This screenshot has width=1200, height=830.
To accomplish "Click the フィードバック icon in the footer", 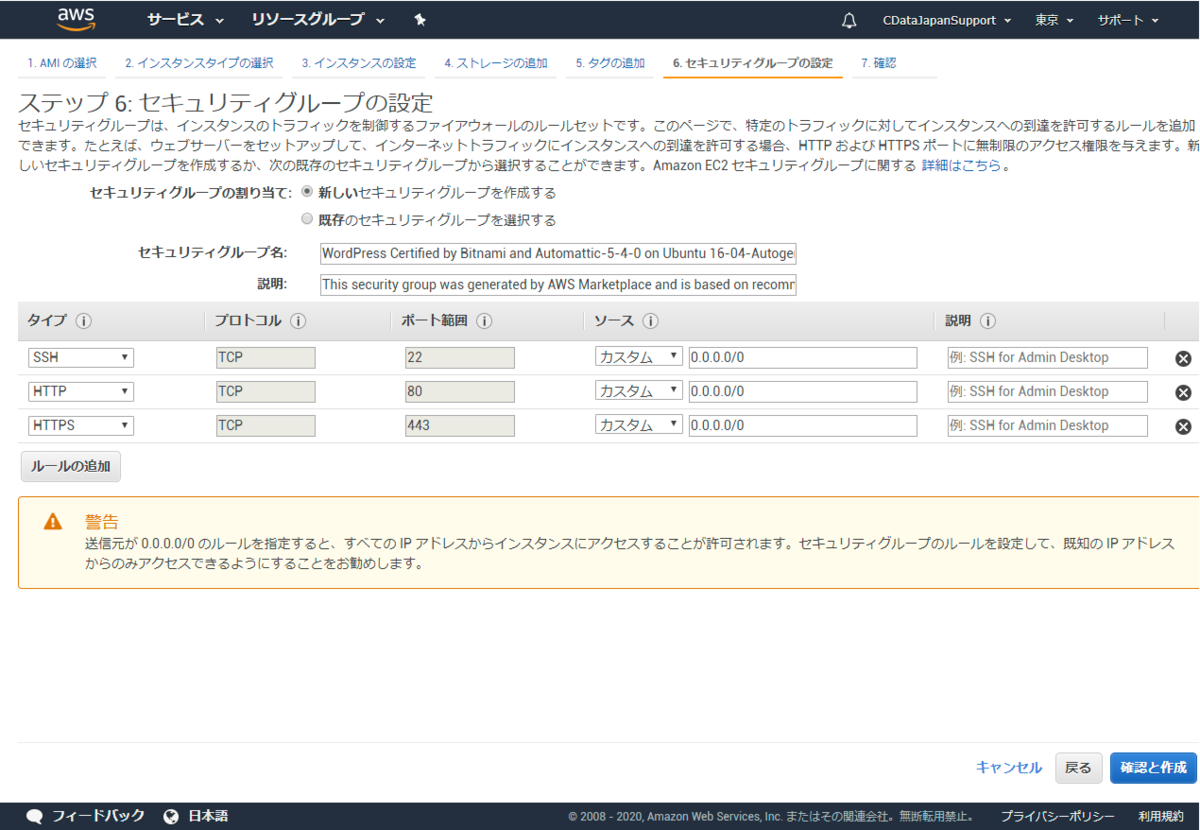I will tap(33, 815).
